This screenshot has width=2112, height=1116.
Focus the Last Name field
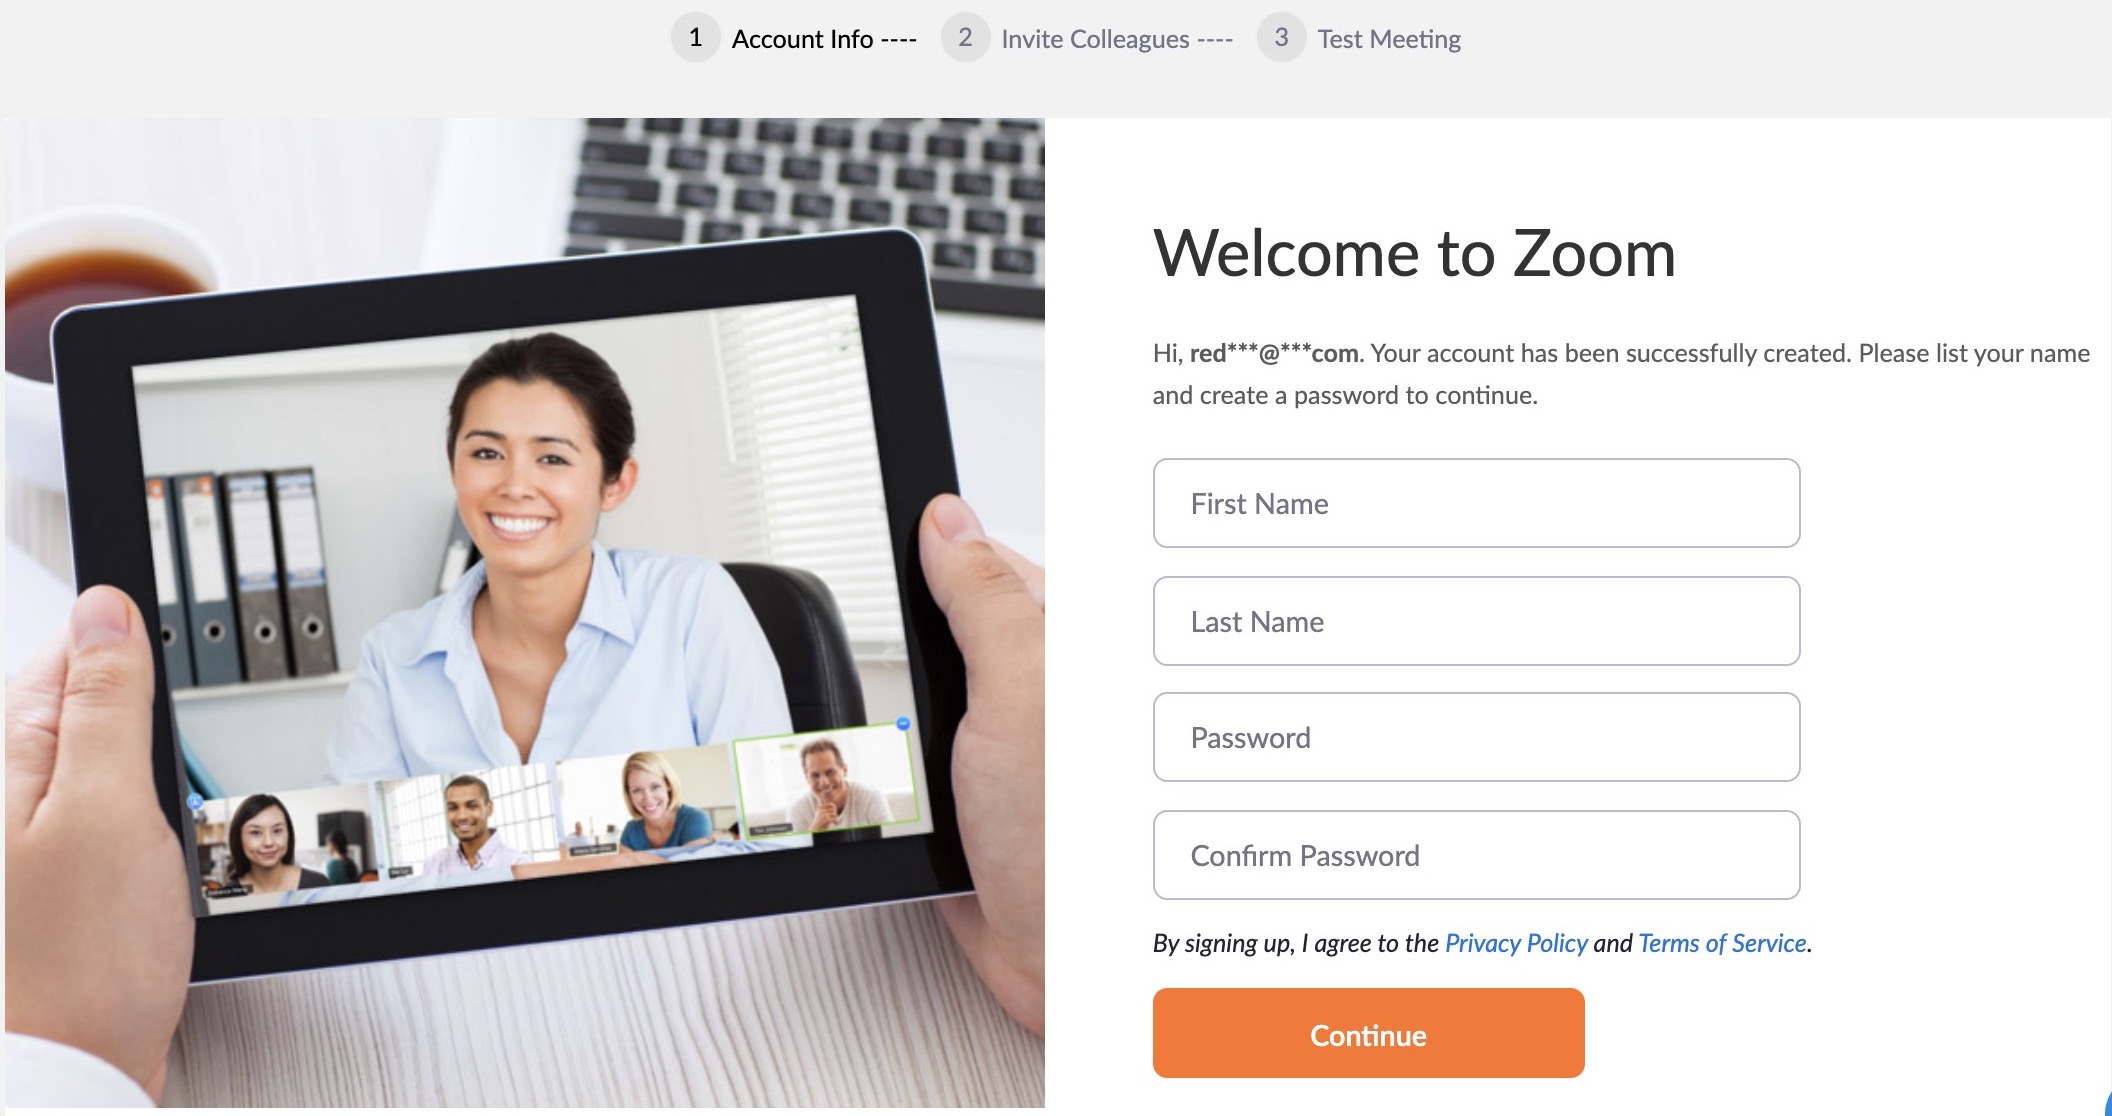click(1476, 621)
